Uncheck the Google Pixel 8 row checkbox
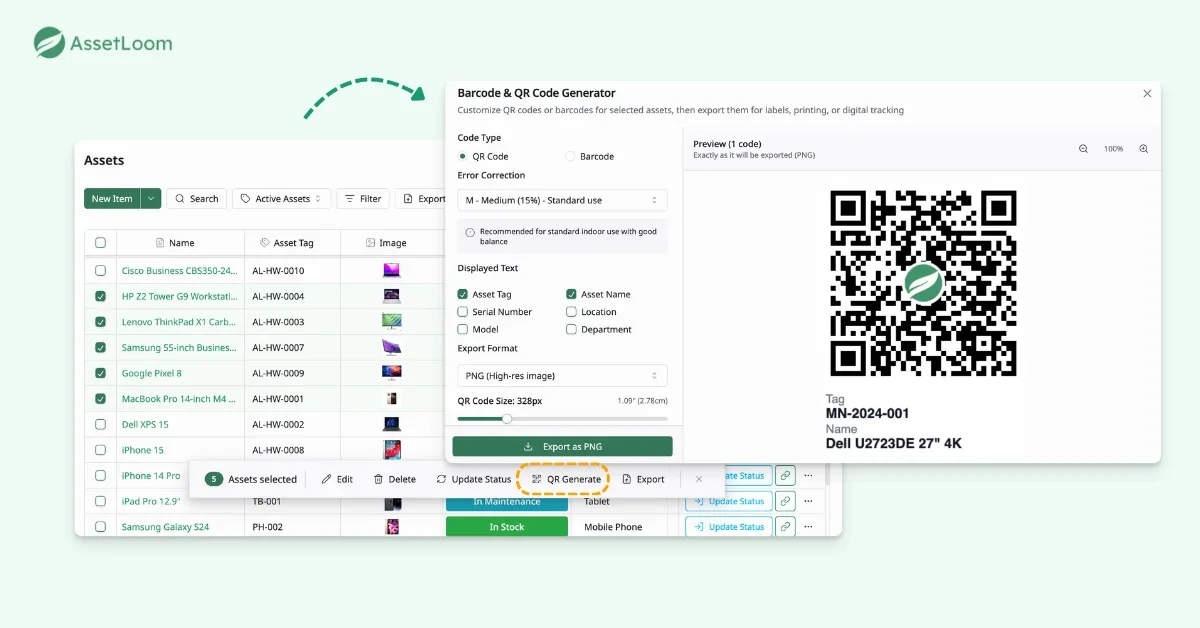The image size is (1200, 628). click(100, 373)
